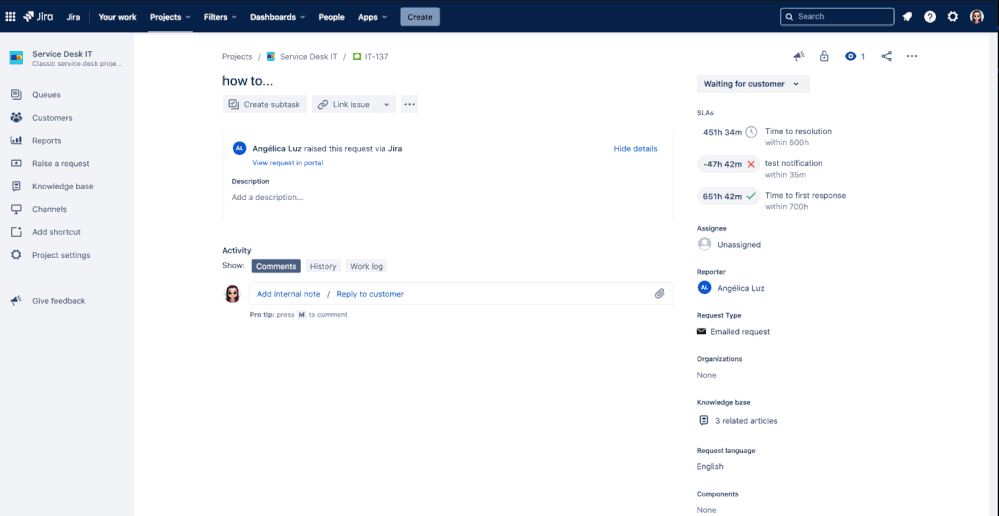This screenshot has height=516, width=999.
Task: Open the help question mark icon
Action: (930, 17)
